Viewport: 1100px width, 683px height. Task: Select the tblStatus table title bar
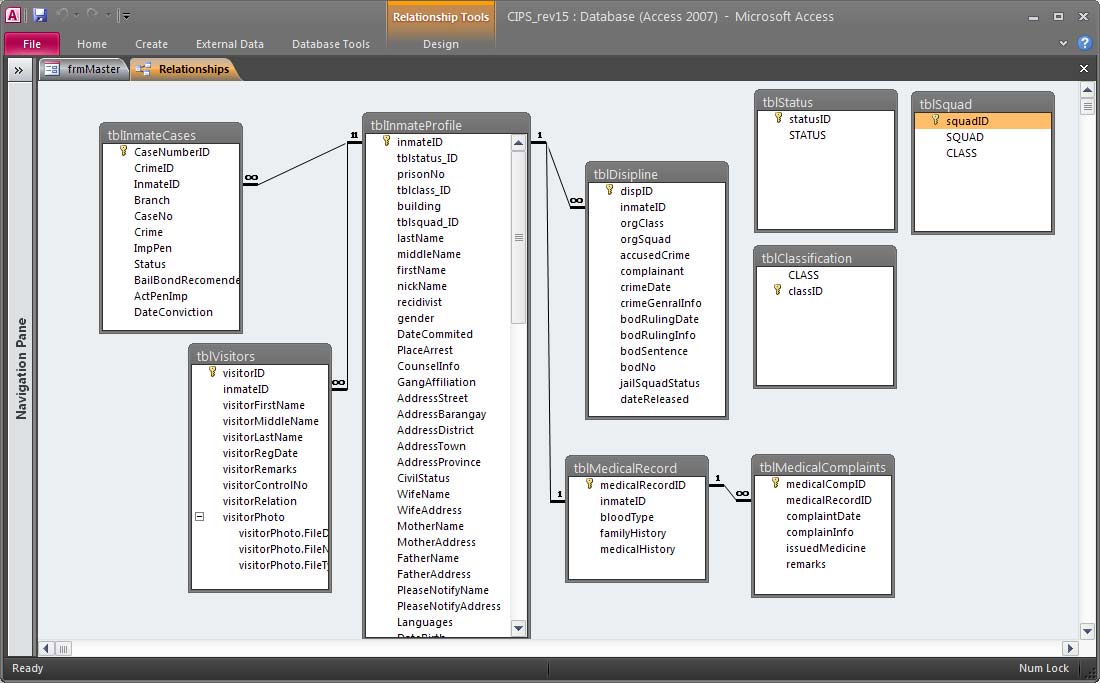coord(826,102)
